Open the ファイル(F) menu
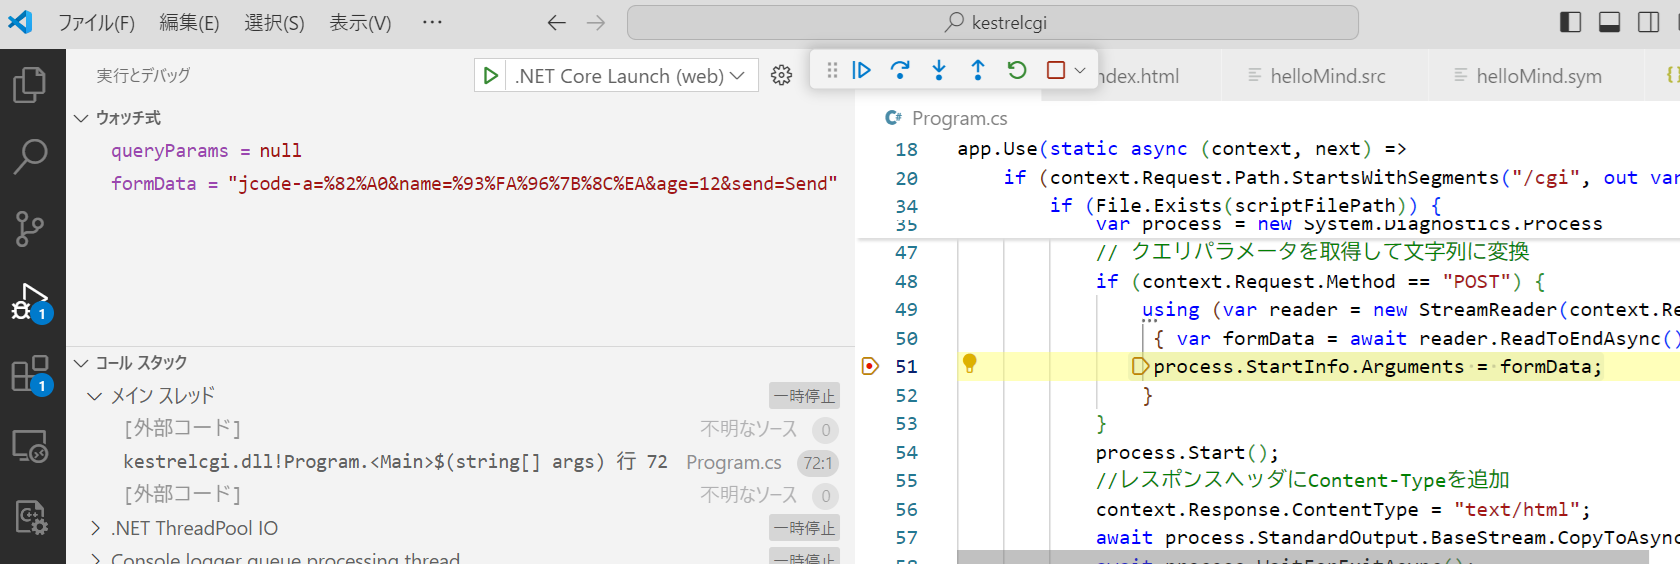This screenshot has height=564, width=1680. tap(96, 22)
